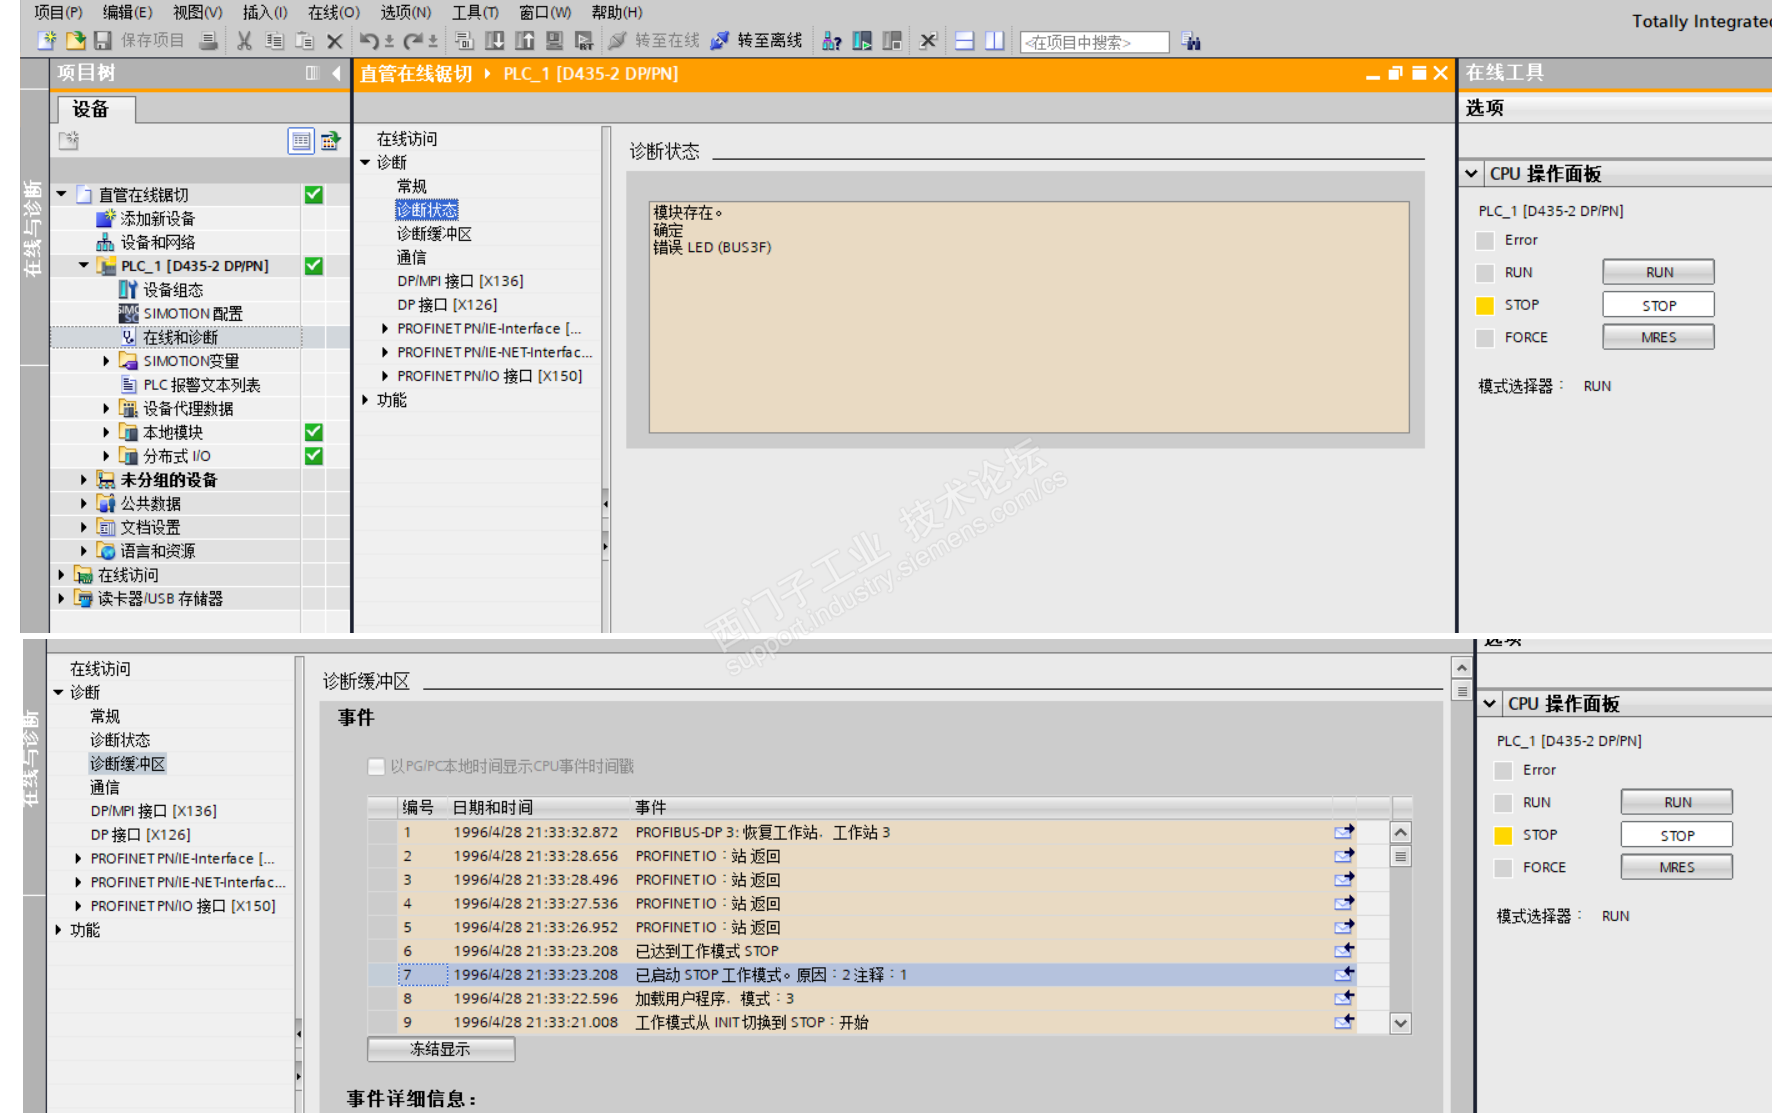Click the start CPU toolbar icon
Screen dimensions: 1772x1113
862,41
